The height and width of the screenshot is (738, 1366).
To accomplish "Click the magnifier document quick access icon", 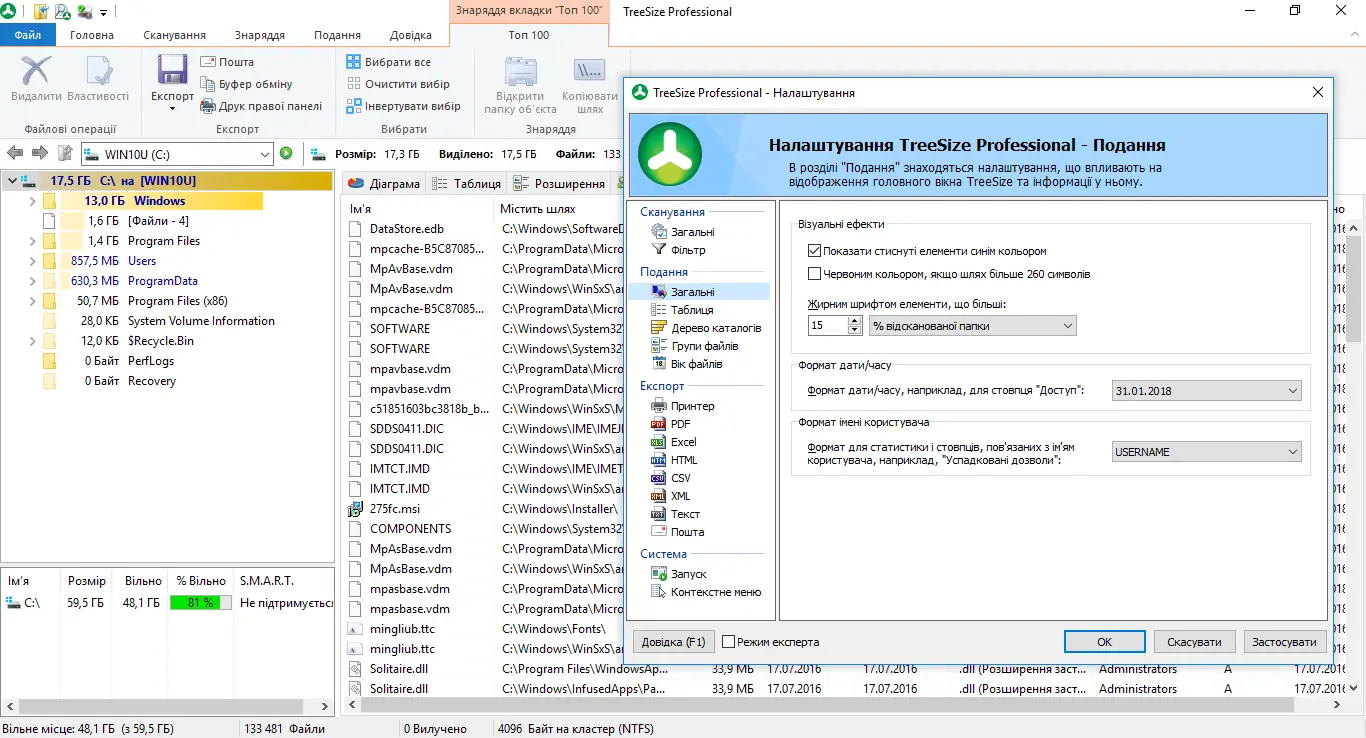I will [62, 12].
